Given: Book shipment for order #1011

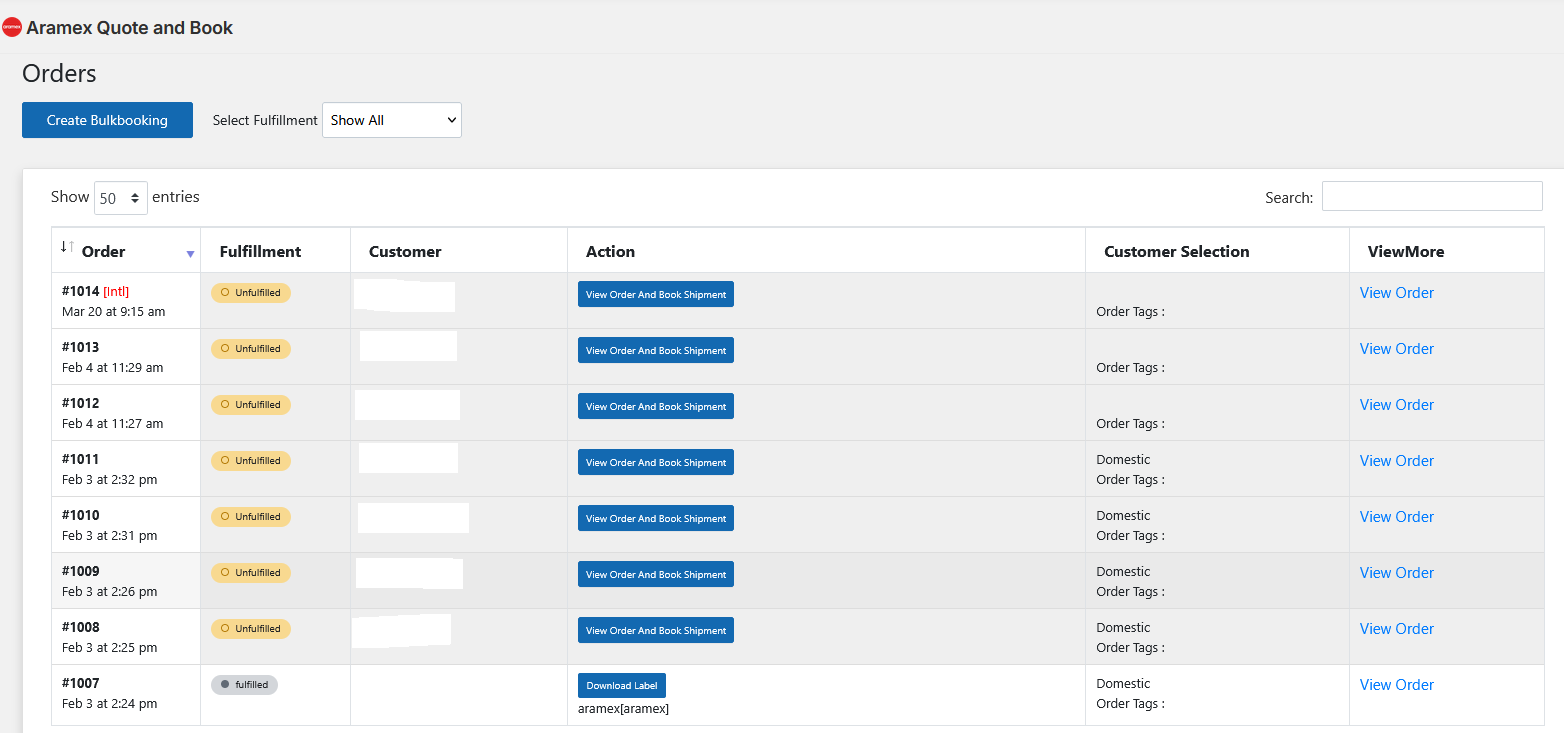Looking at the screenshot, I should 656,462.
